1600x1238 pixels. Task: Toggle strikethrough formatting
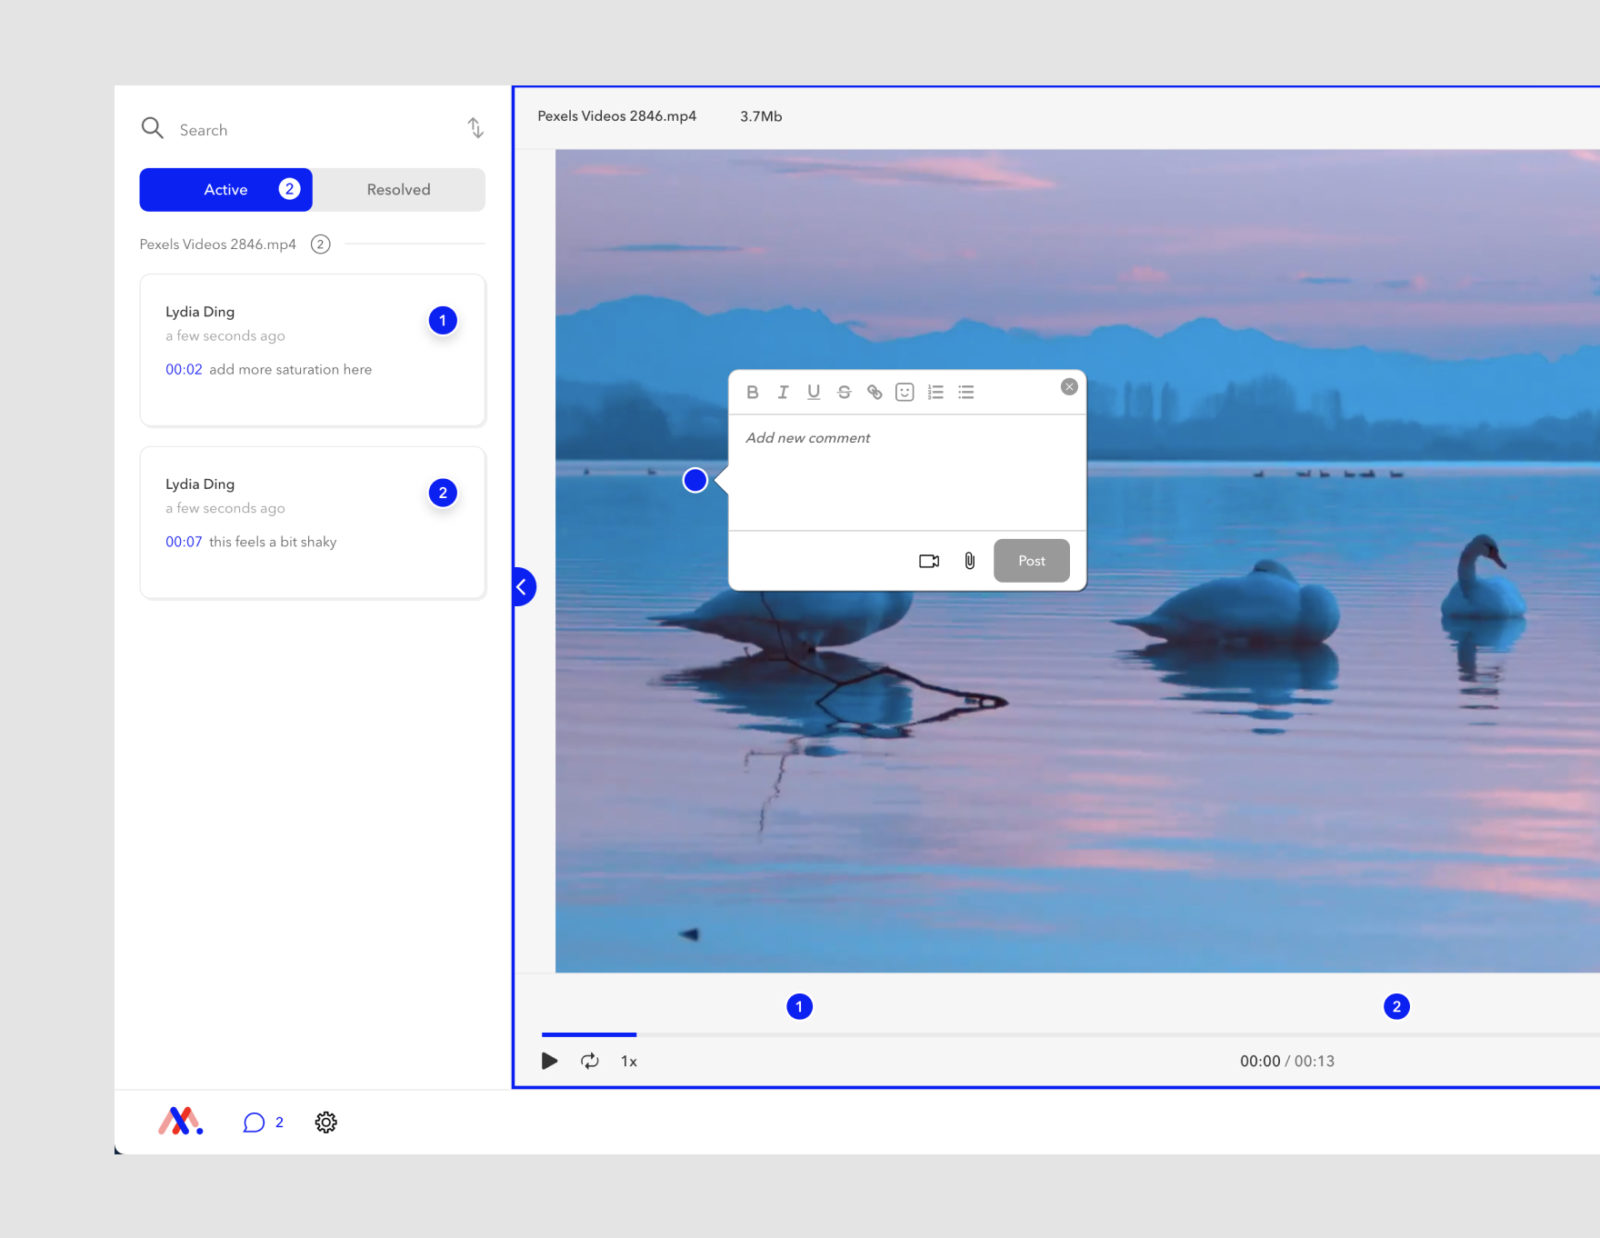[844, 391]
